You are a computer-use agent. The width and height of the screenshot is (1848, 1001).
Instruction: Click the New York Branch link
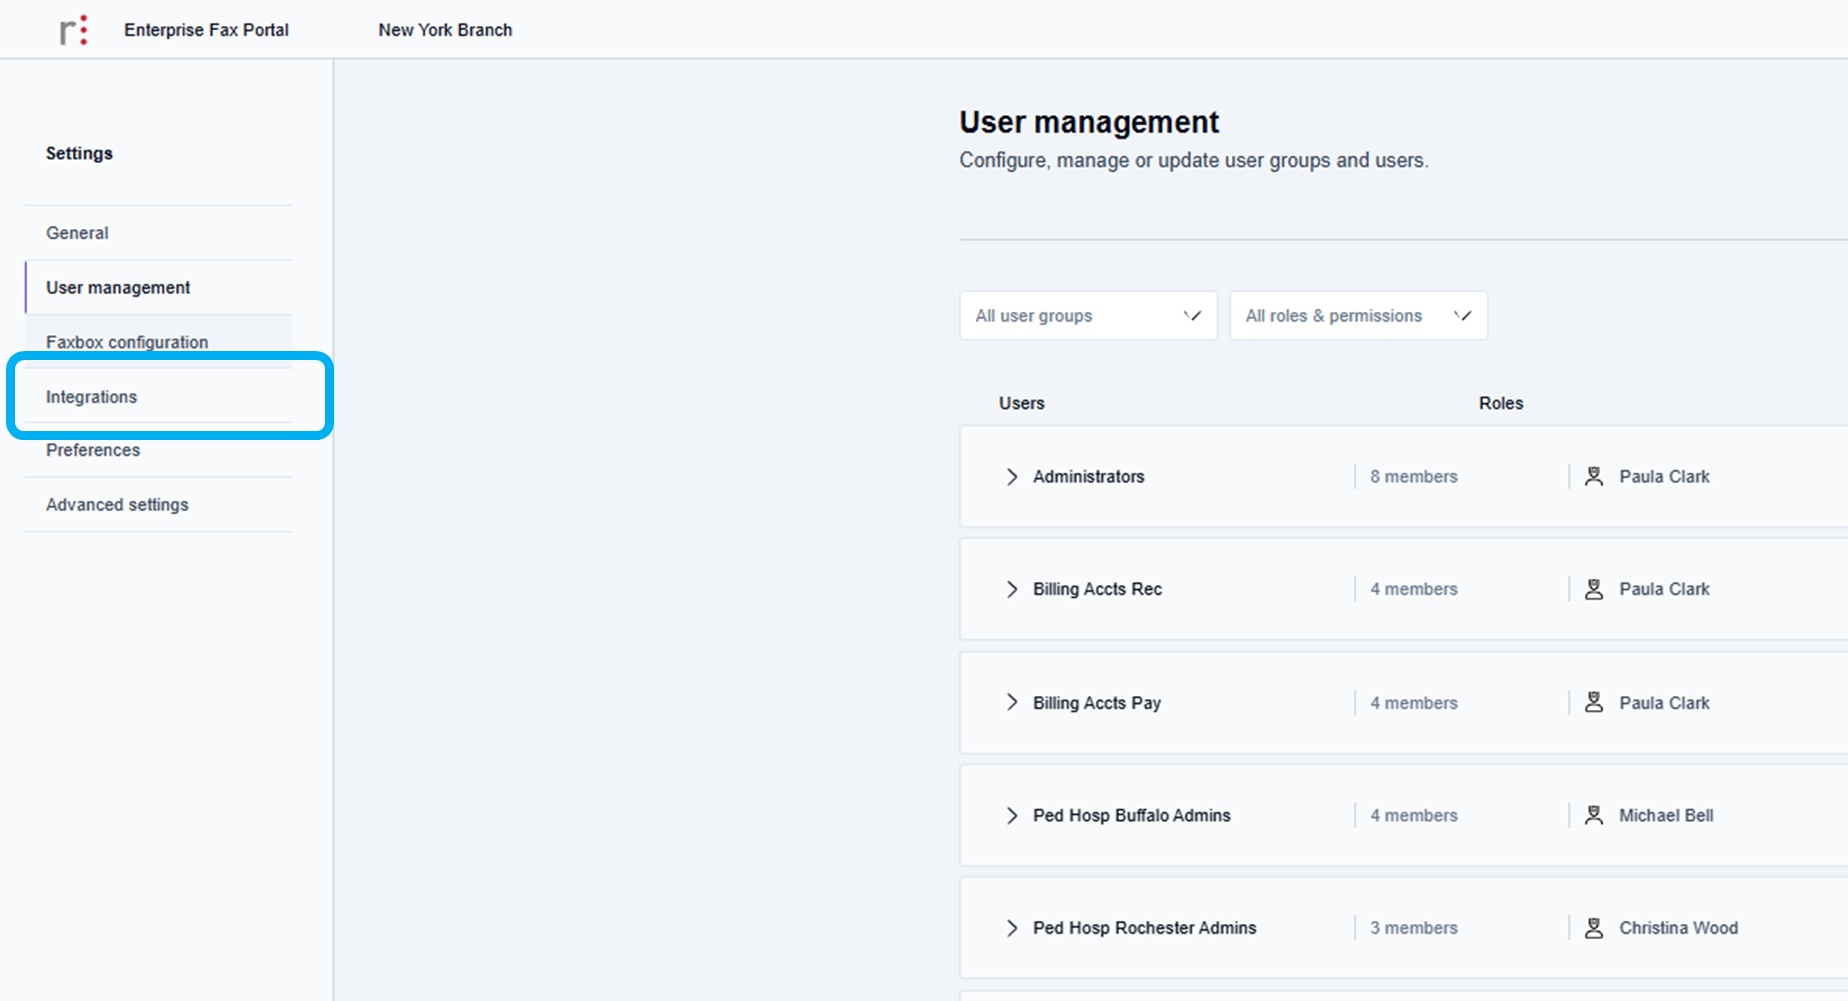pyautogui.click(x=445, y=30)
